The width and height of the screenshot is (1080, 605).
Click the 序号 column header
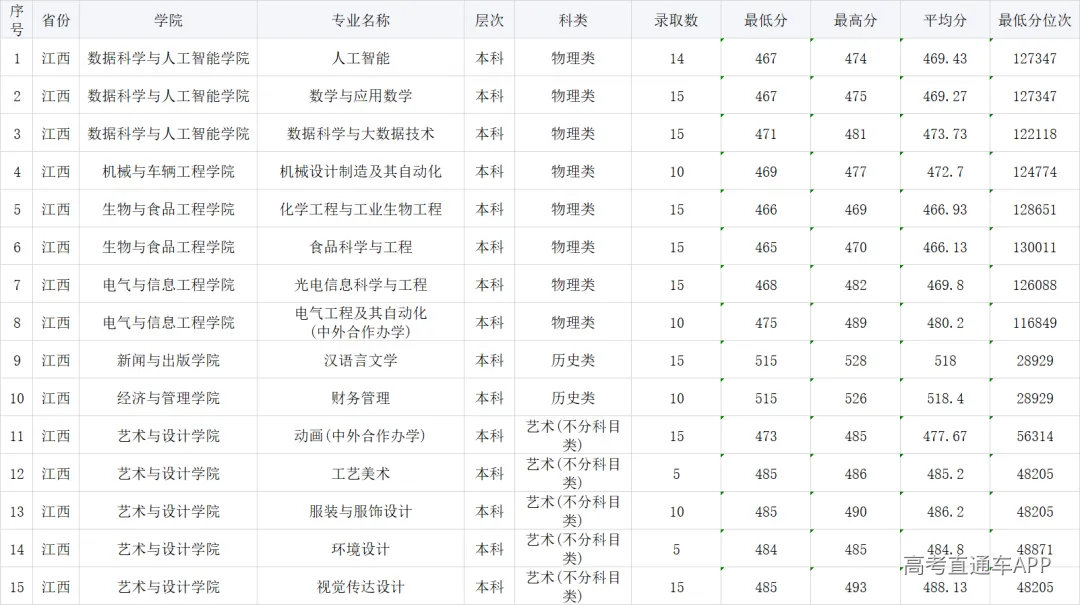point(17,20)
